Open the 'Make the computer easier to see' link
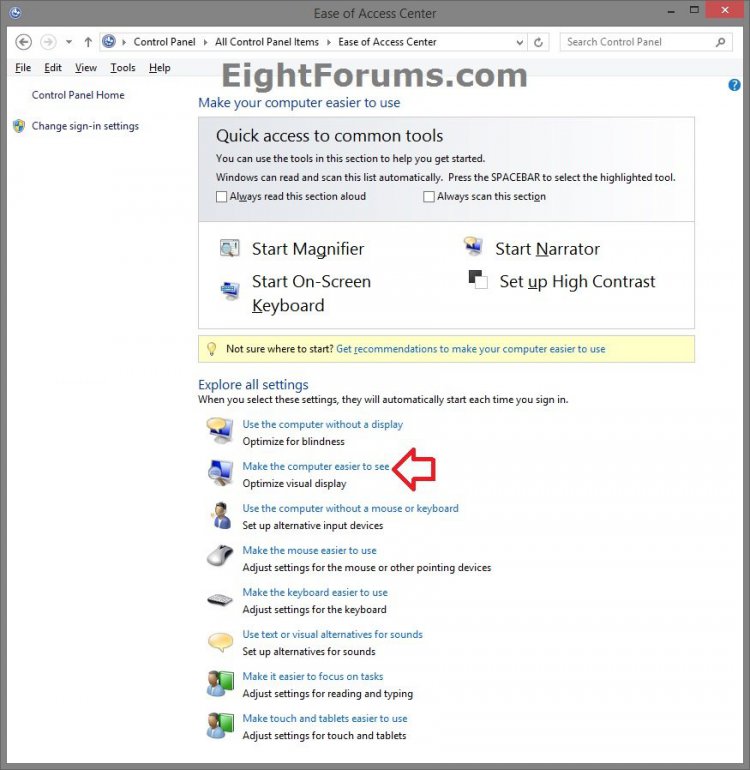The image size is (750, 770). [316, 467]
